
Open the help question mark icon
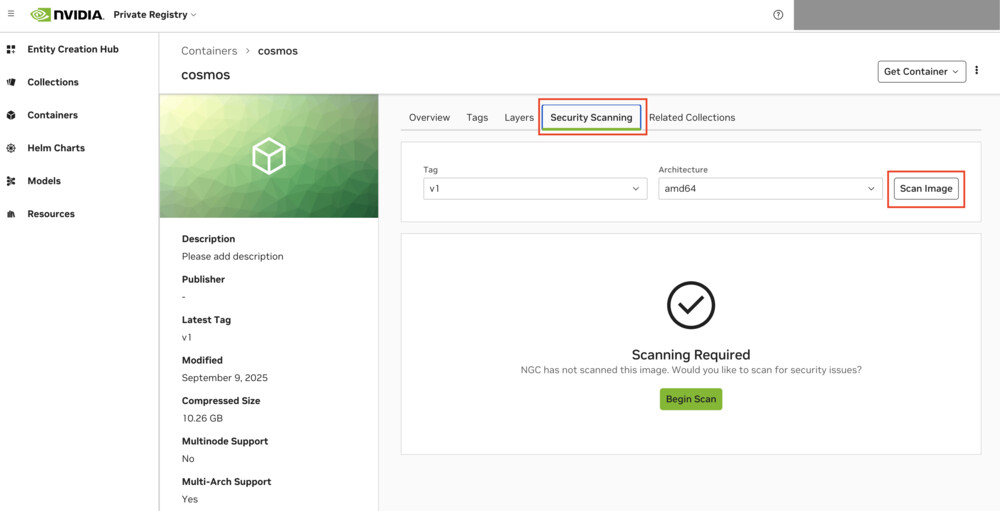pos(778,15)
